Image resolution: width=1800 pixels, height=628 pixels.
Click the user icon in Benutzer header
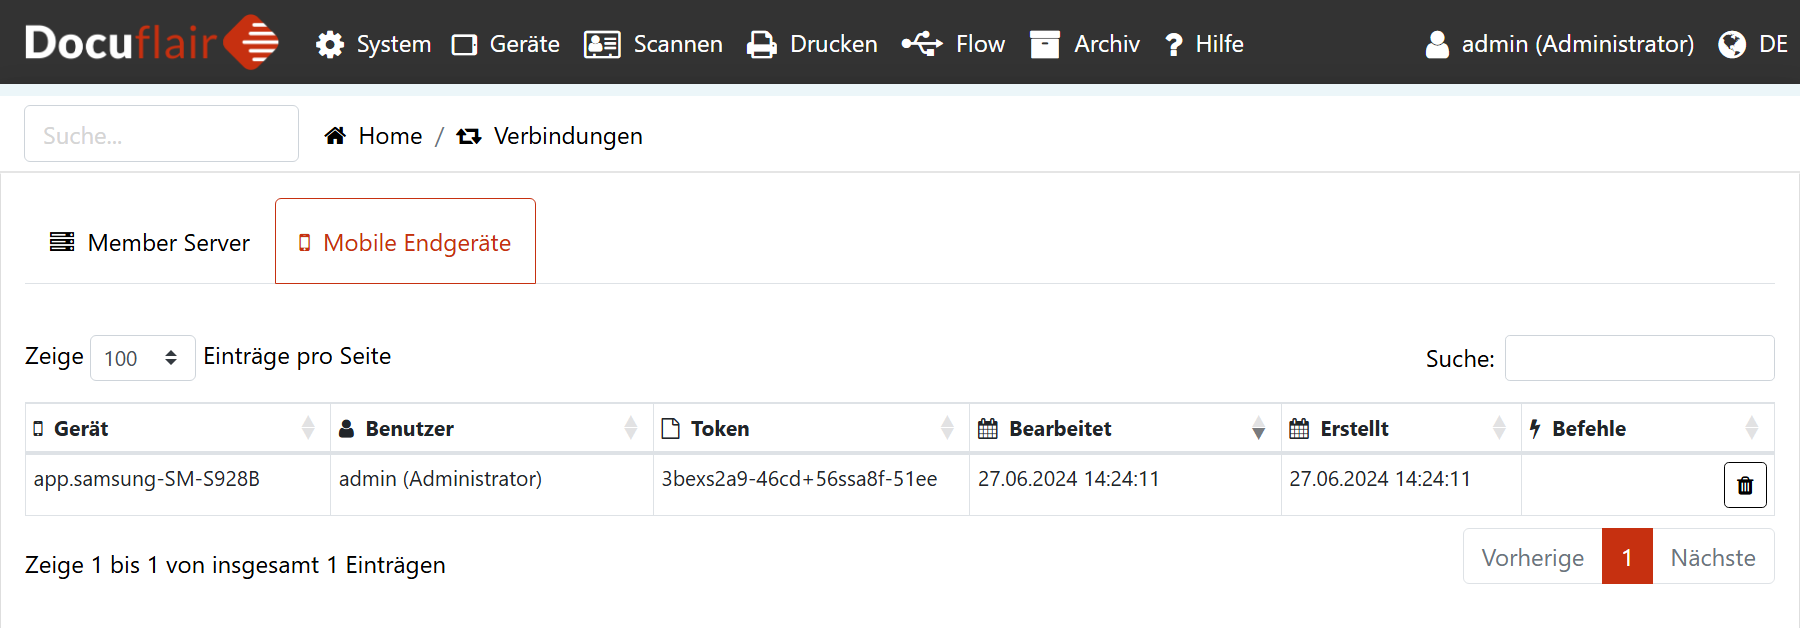point(347,428)
